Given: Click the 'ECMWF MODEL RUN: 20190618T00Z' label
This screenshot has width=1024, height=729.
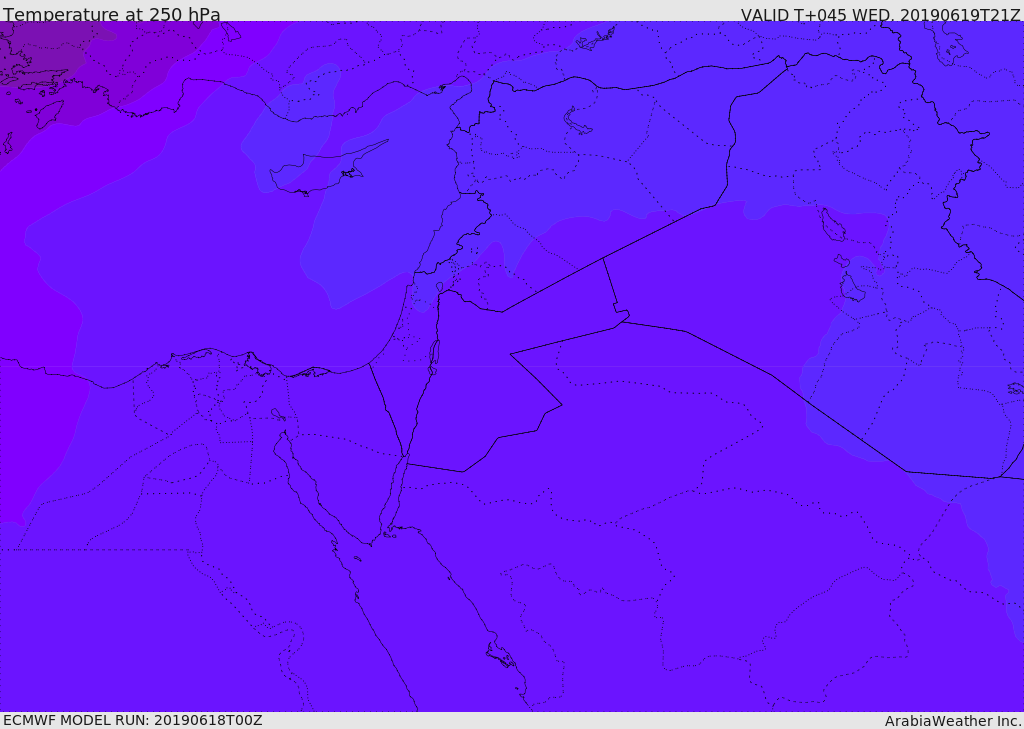Looking at the screenshot, I should (x=133, y=721).
